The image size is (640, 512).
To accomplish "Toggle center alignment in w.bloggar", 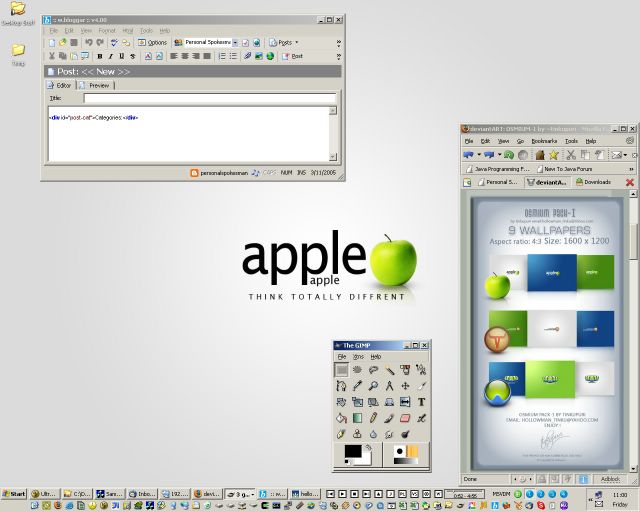I will pyautogui.click(x=185, y=56).
